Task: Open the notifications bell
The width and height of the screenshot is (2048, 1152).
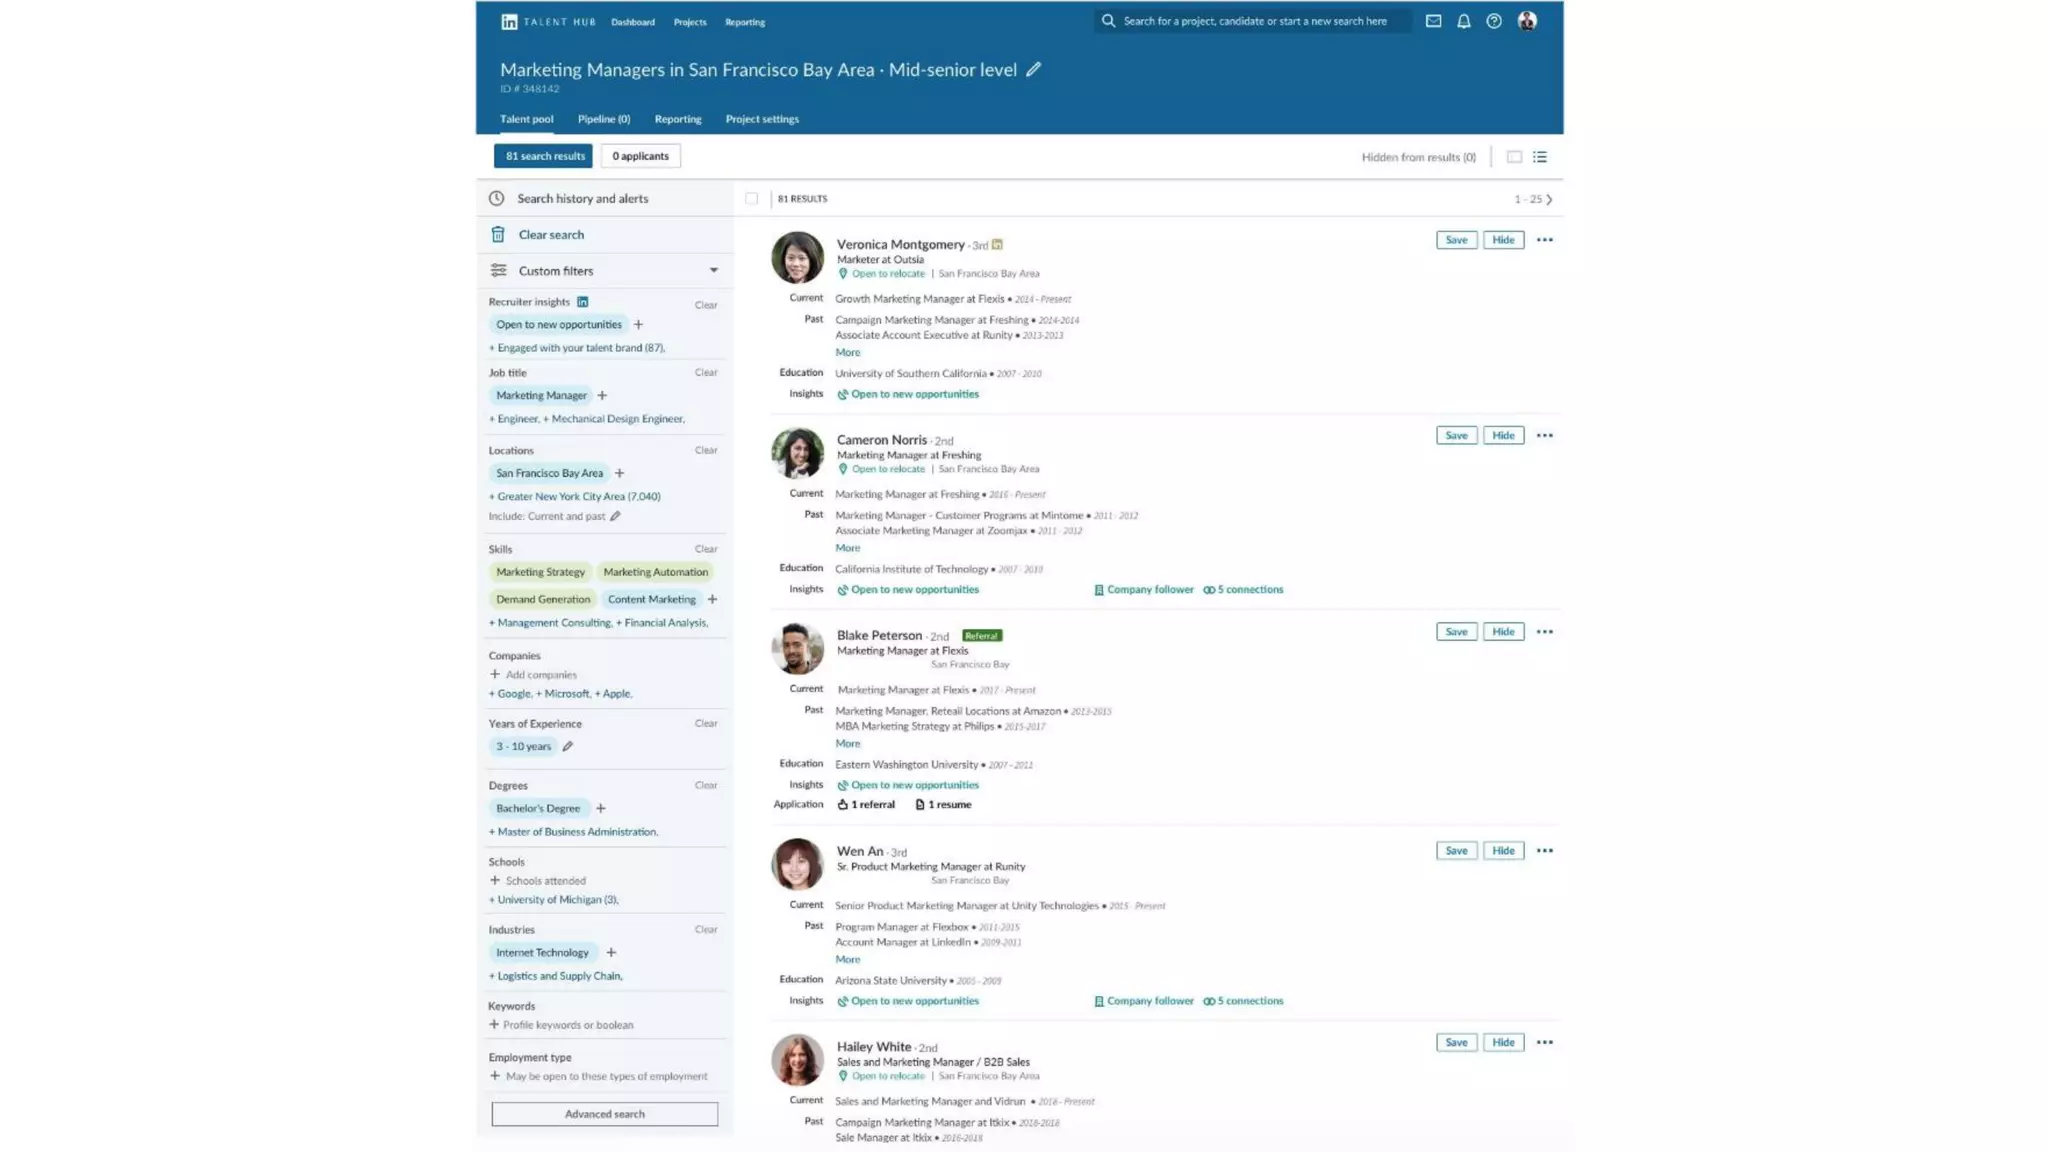Action: point(1463,21)
